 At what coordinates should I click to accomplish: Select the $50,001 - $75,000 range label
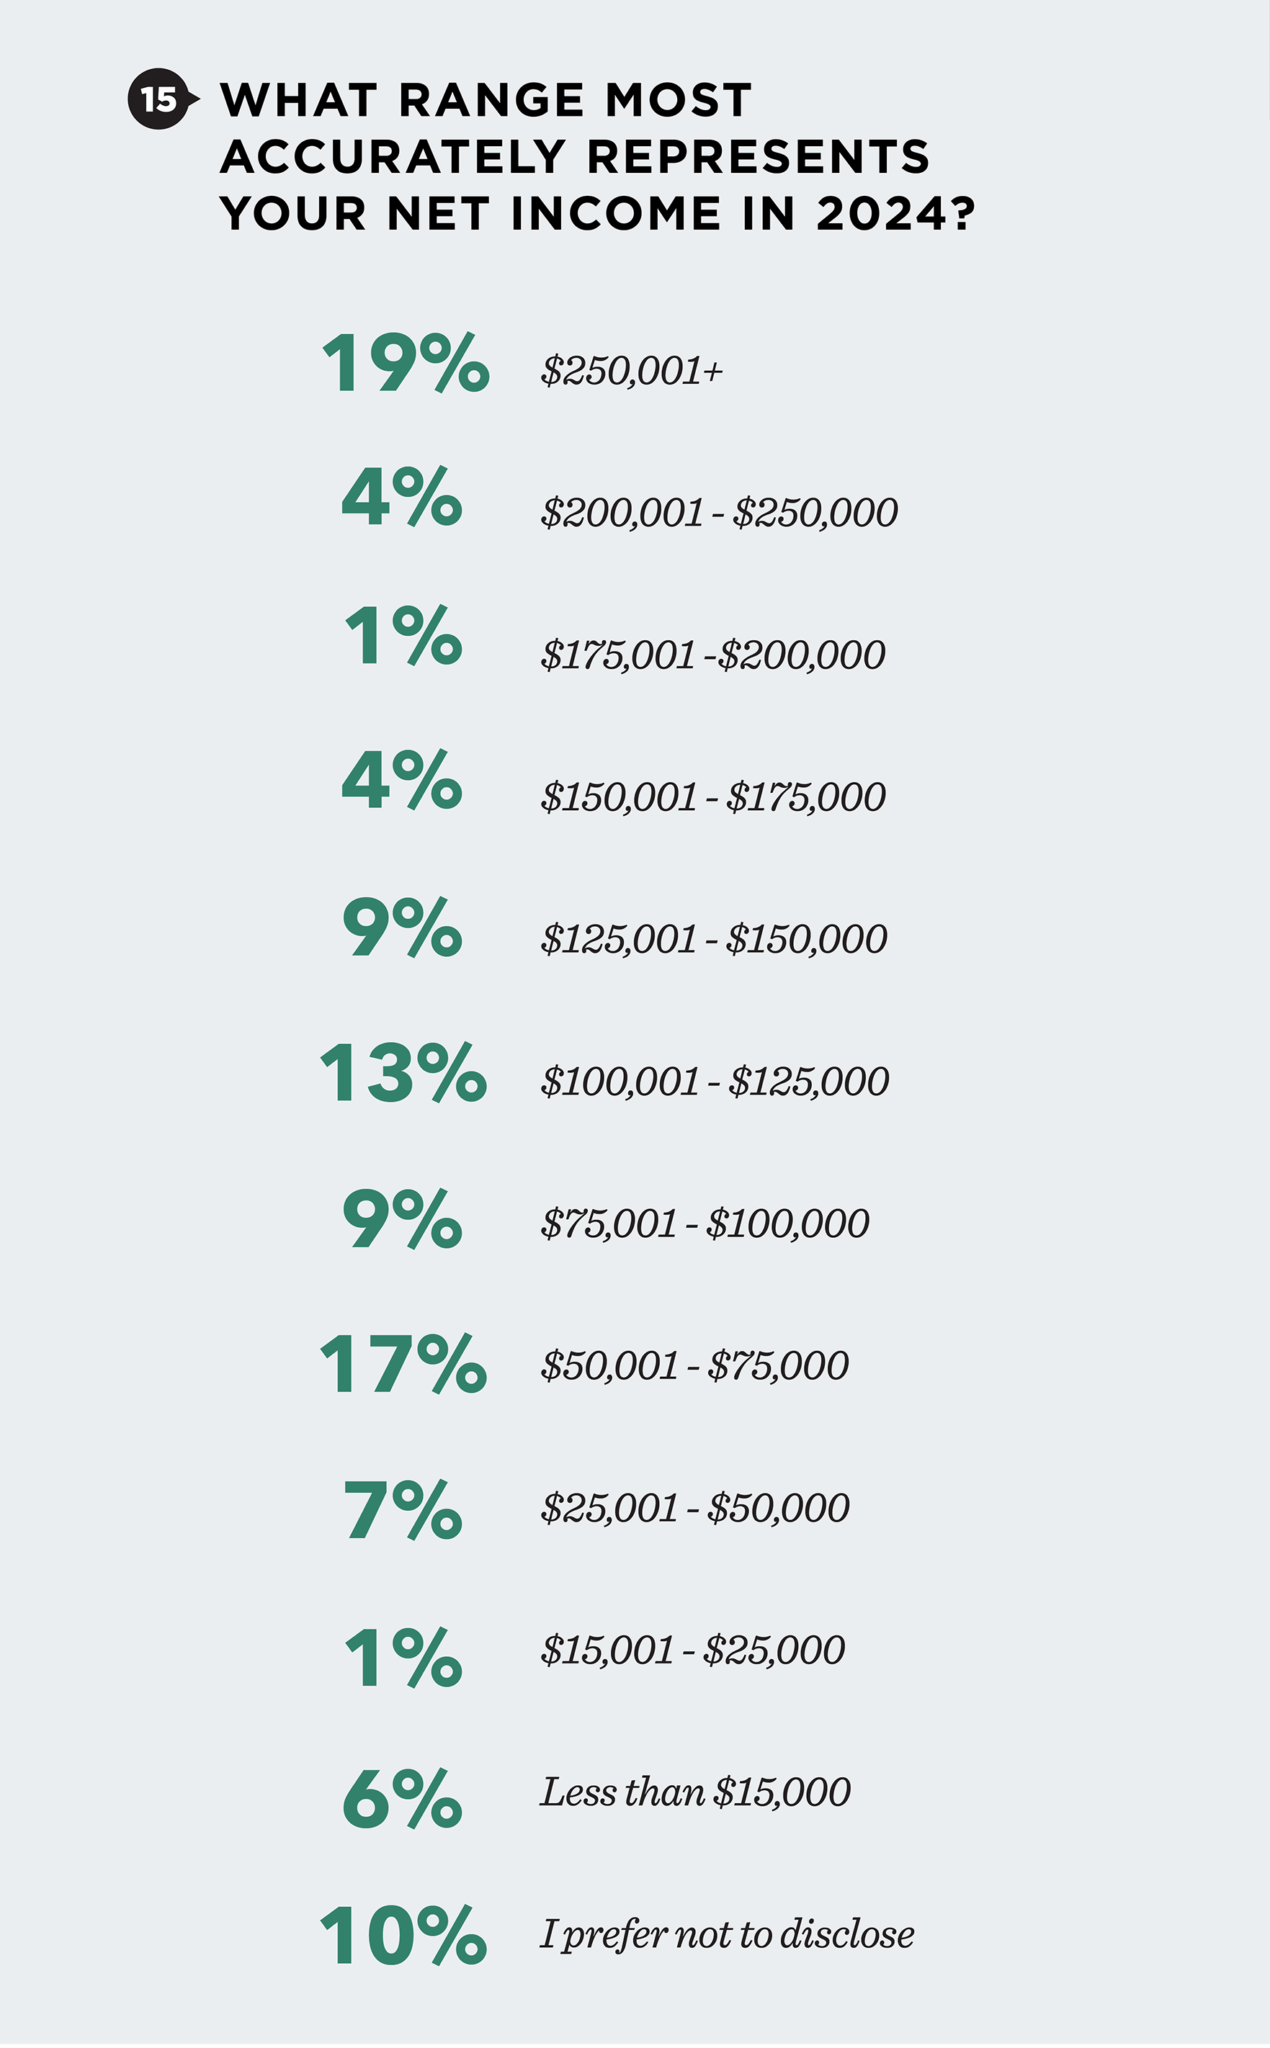point(694,1365)
